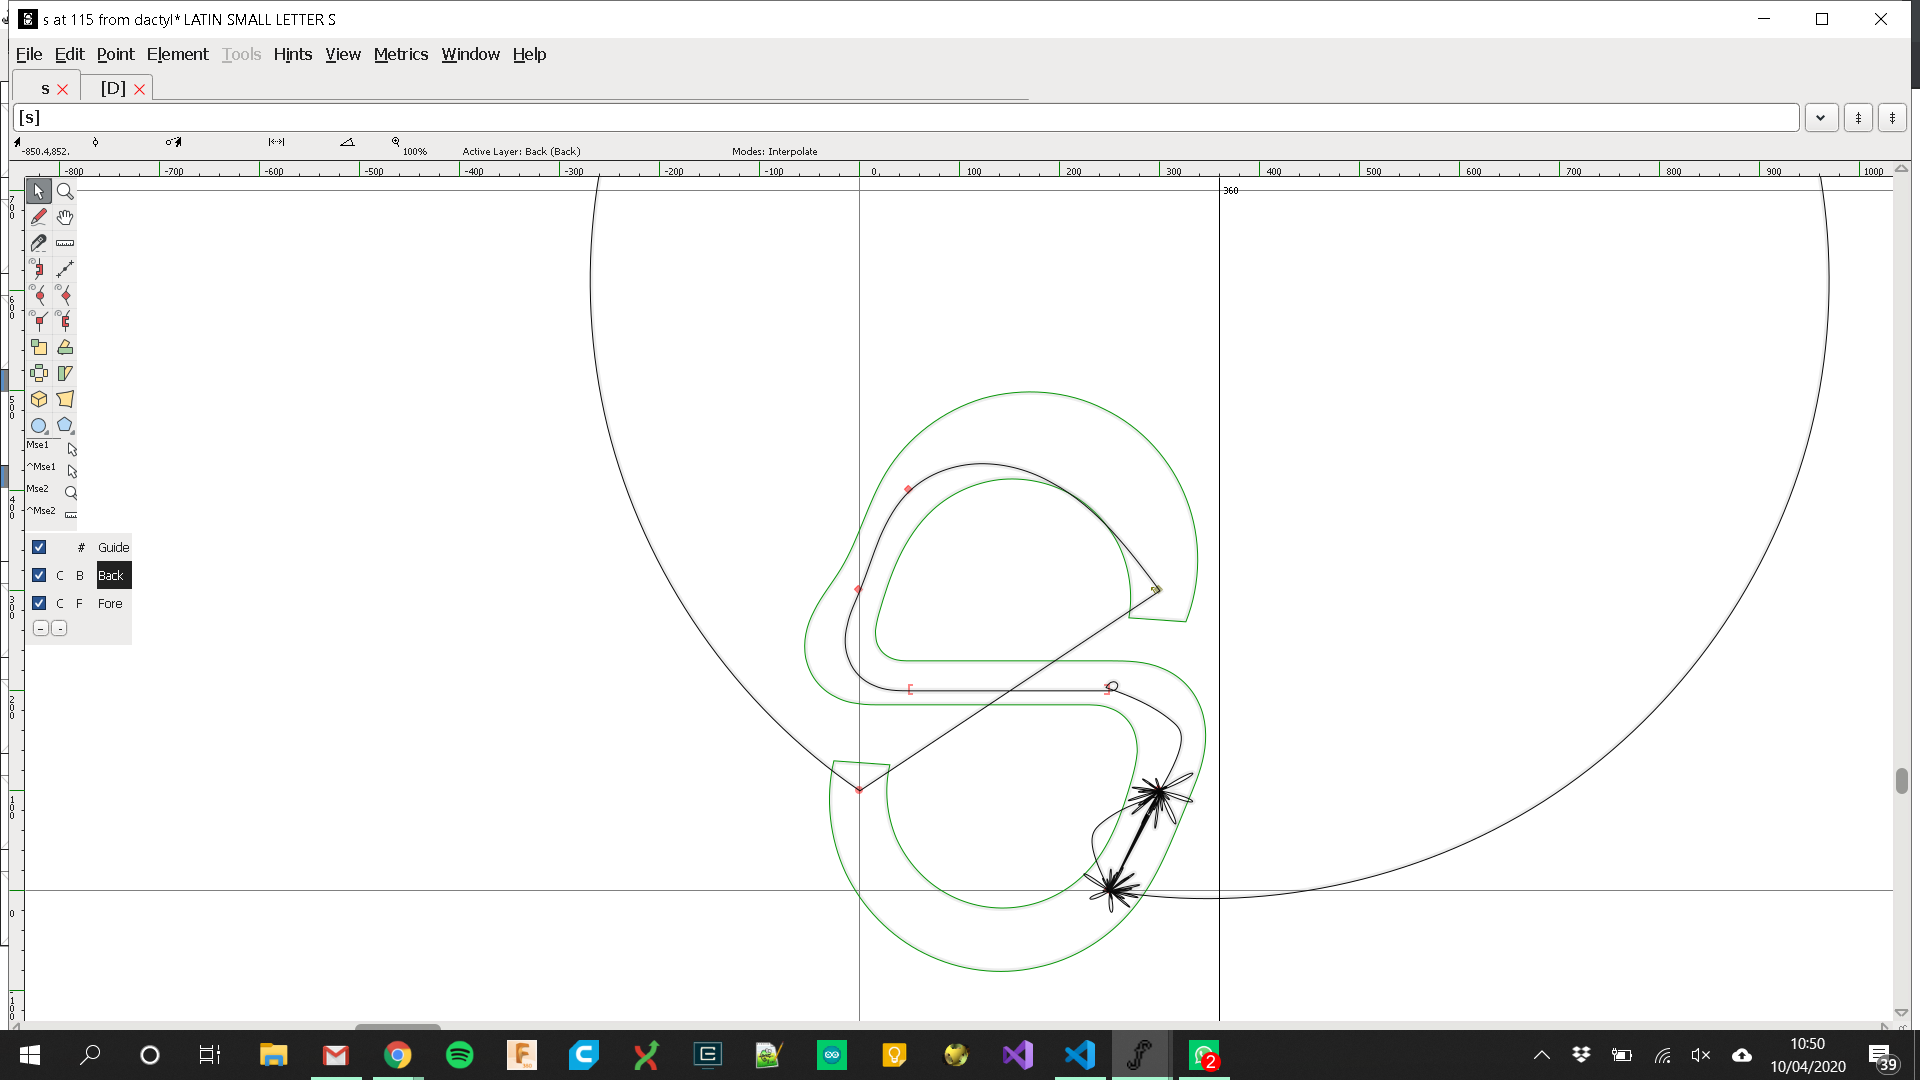Select the Scale selection tool
1920x1080 pixels.
(39, 347)
